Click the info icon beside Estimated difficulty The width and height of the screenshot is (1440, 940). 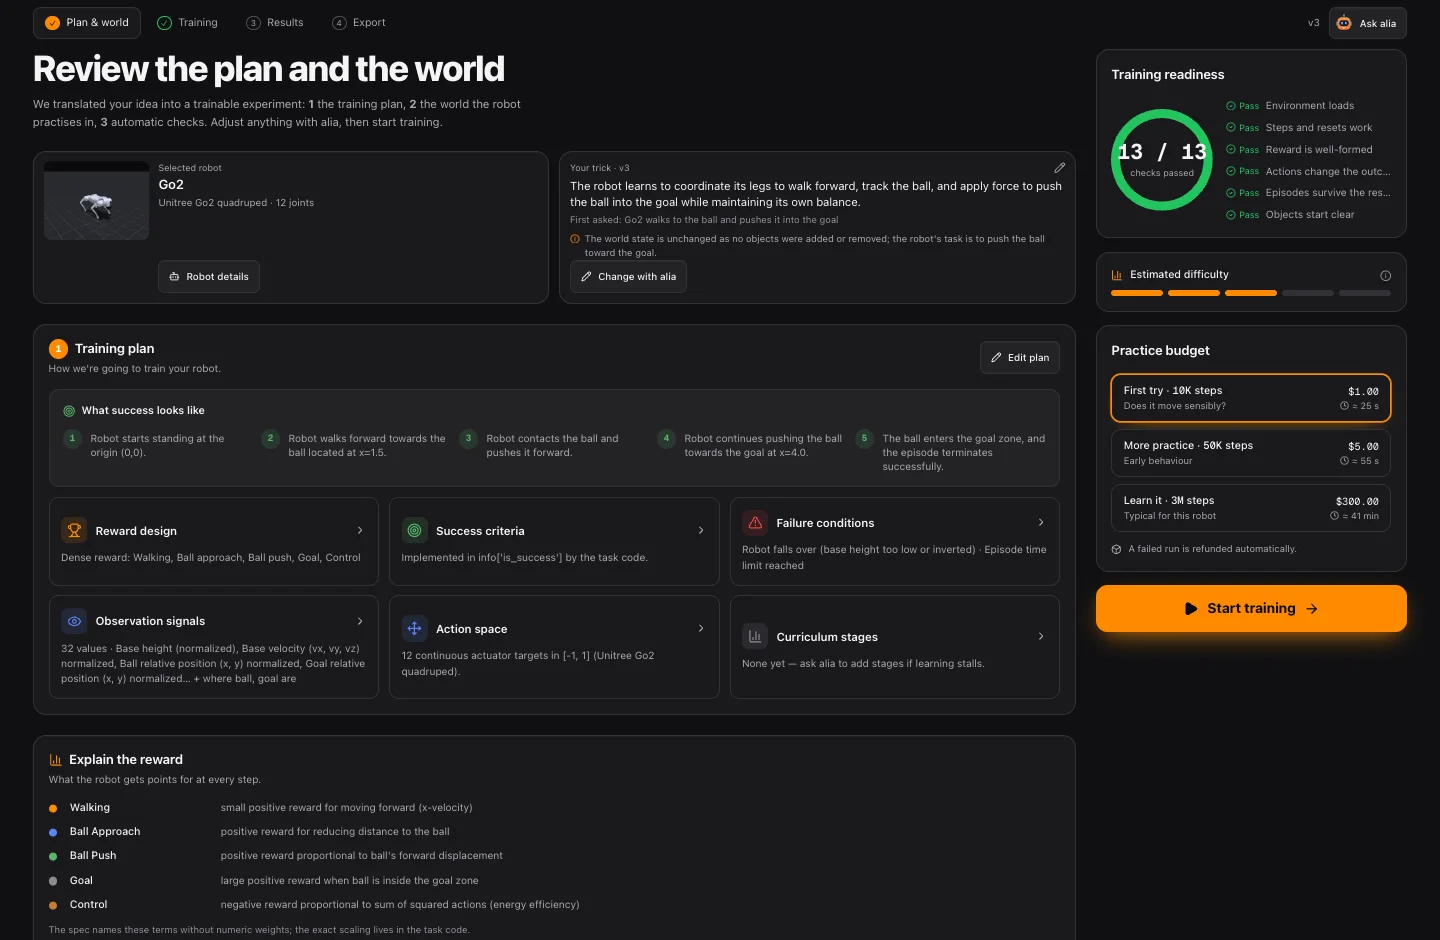[1385, 276]
